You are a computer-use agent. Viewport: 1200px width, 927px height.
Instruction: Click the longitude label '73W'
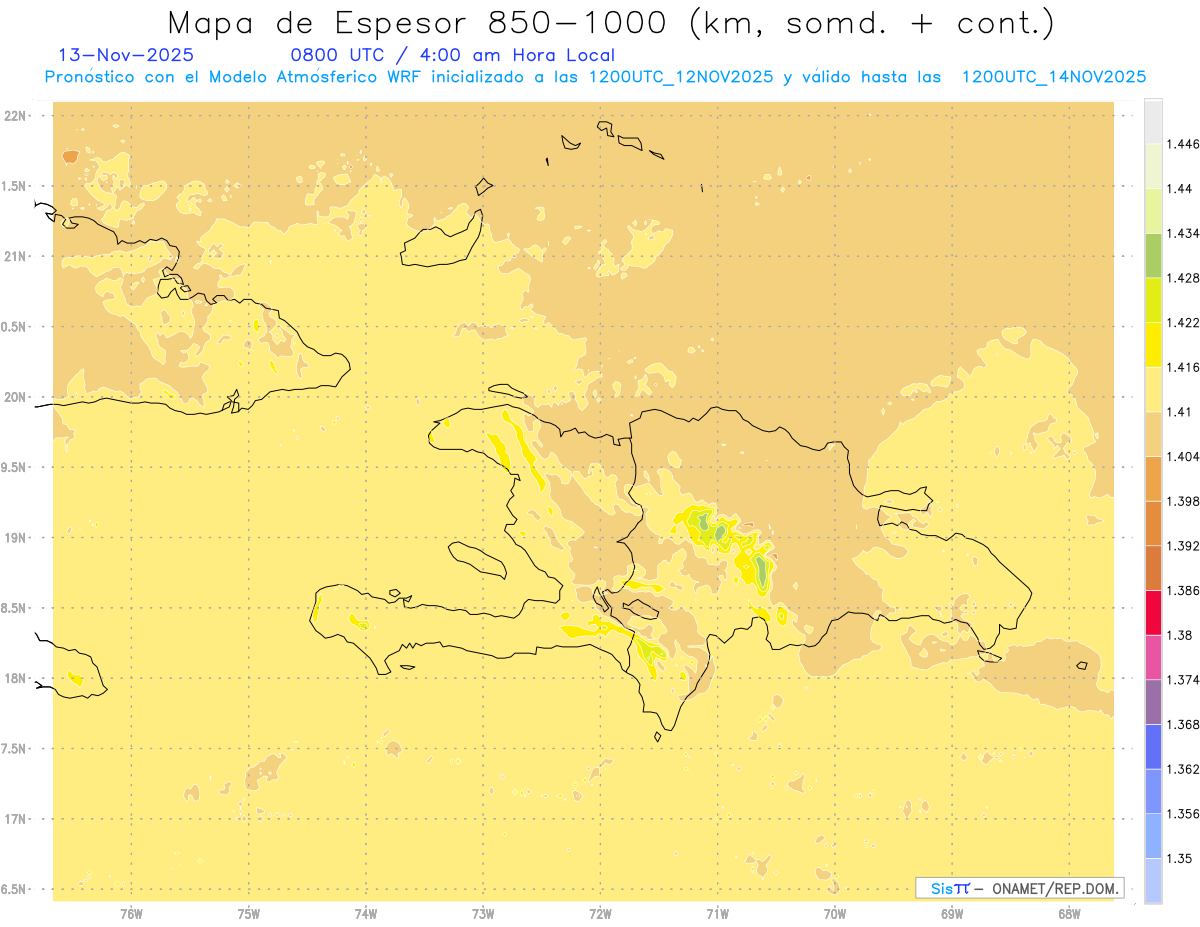click(483, 913)
